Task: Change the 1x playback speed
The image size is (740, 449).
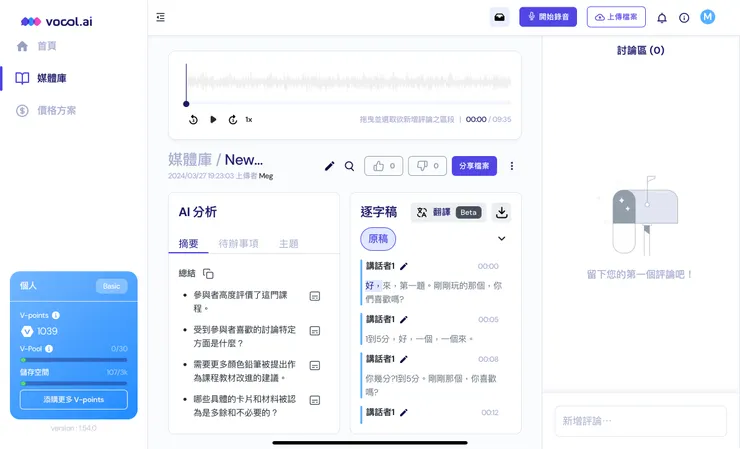Action: tap(249, 119)
